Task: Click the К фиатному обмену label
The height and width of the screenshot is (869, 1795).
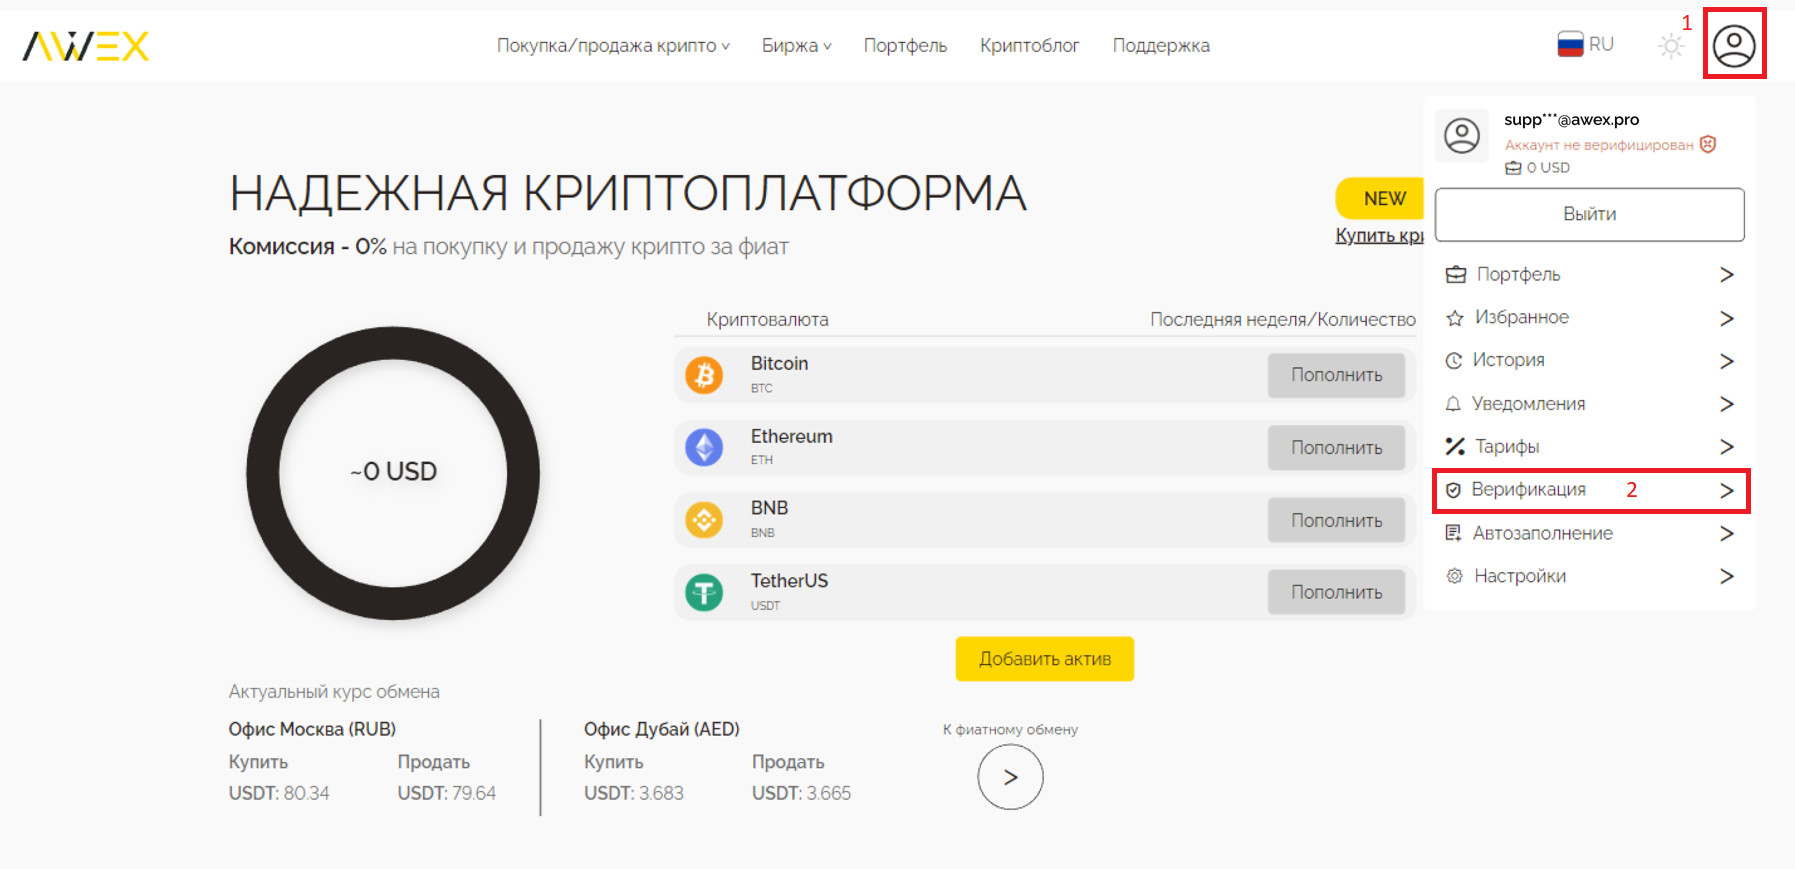Action: pyautogui.click(x=1010, y=730)
